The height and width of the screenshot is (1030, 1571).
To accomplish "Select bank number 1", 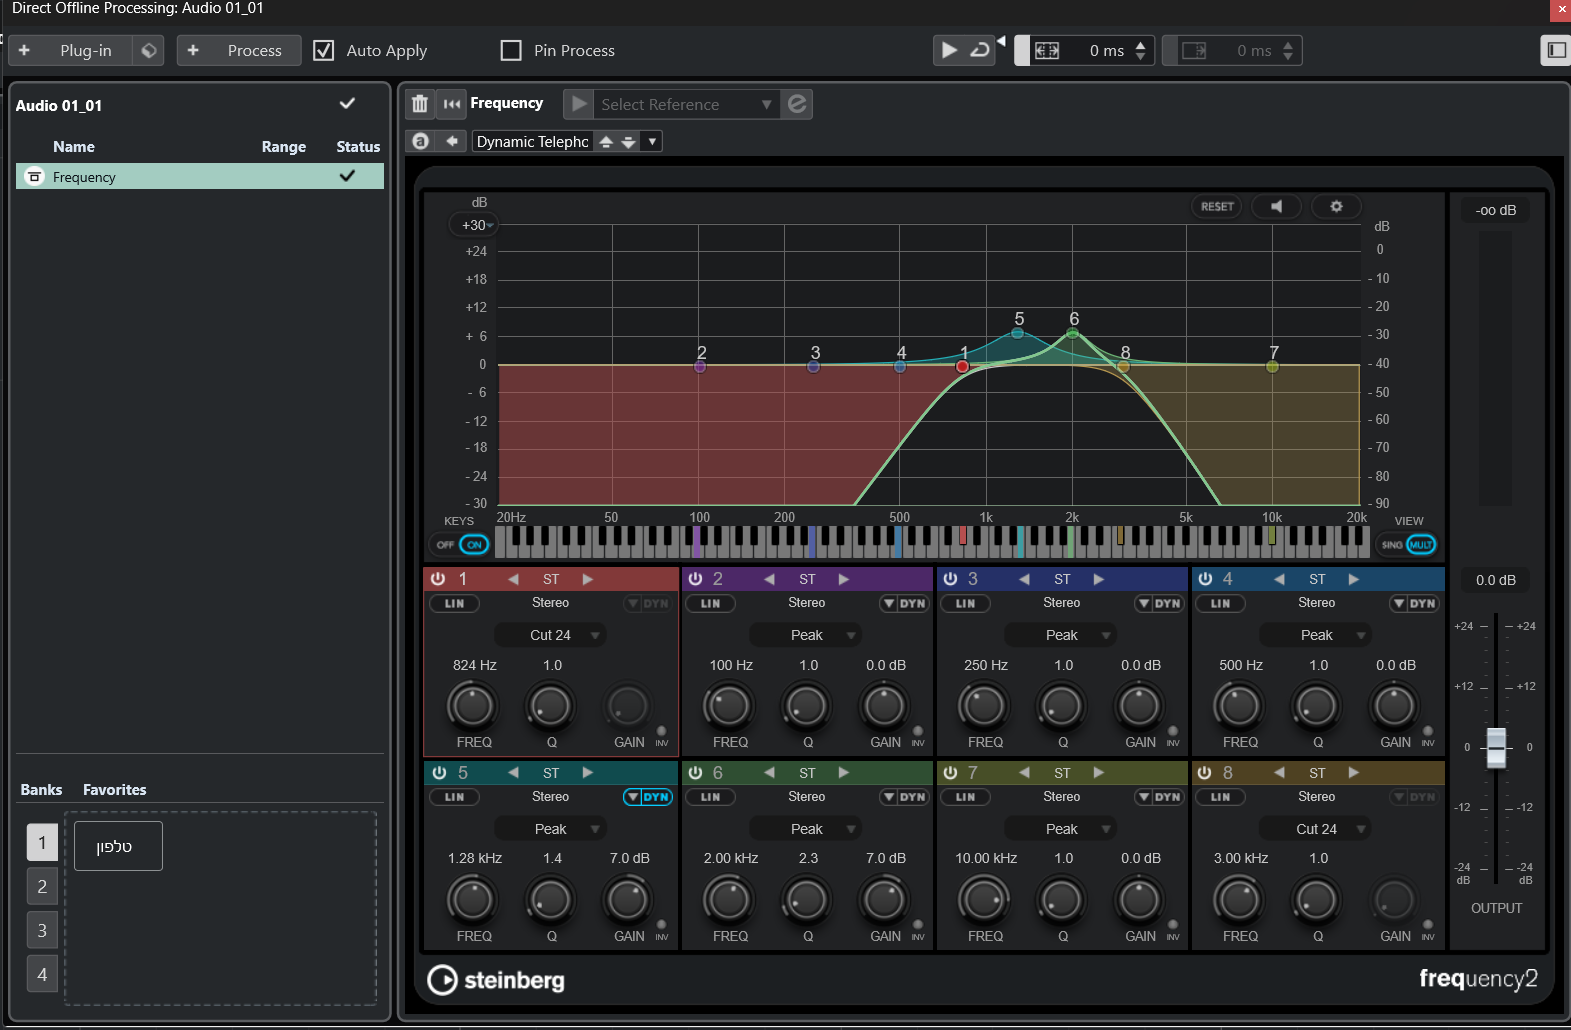I will point(42,843).
